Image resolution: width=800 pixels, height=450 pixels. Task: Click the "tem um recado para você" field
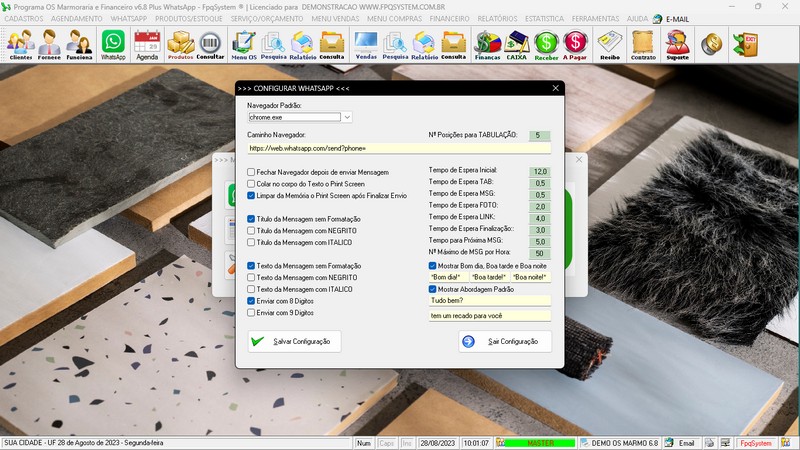(x=490, y=316)
